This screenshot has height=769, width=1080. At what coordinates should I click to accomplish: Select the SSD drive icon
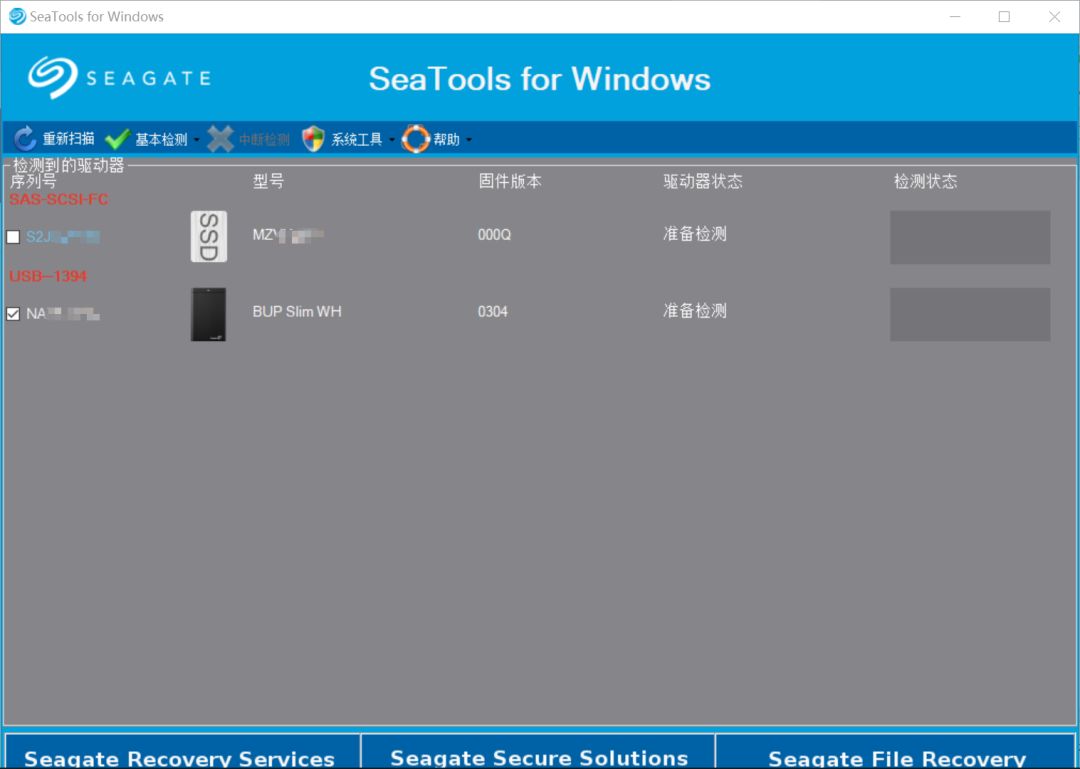click(x=208, y=237)
